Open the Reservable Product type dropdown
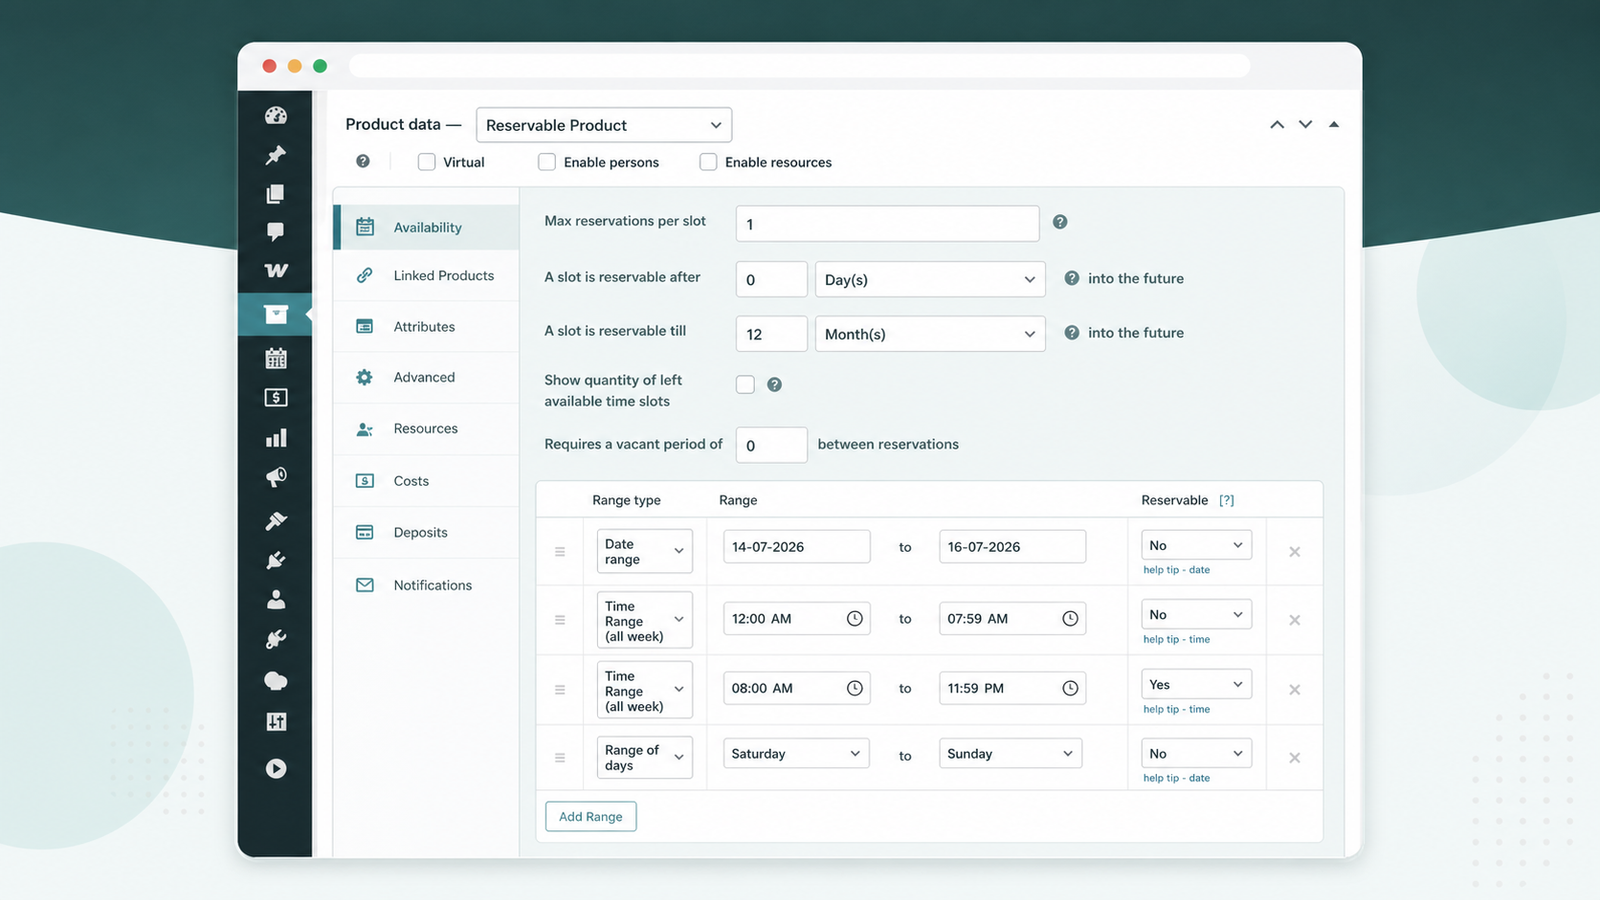 (x=604, y=125)
